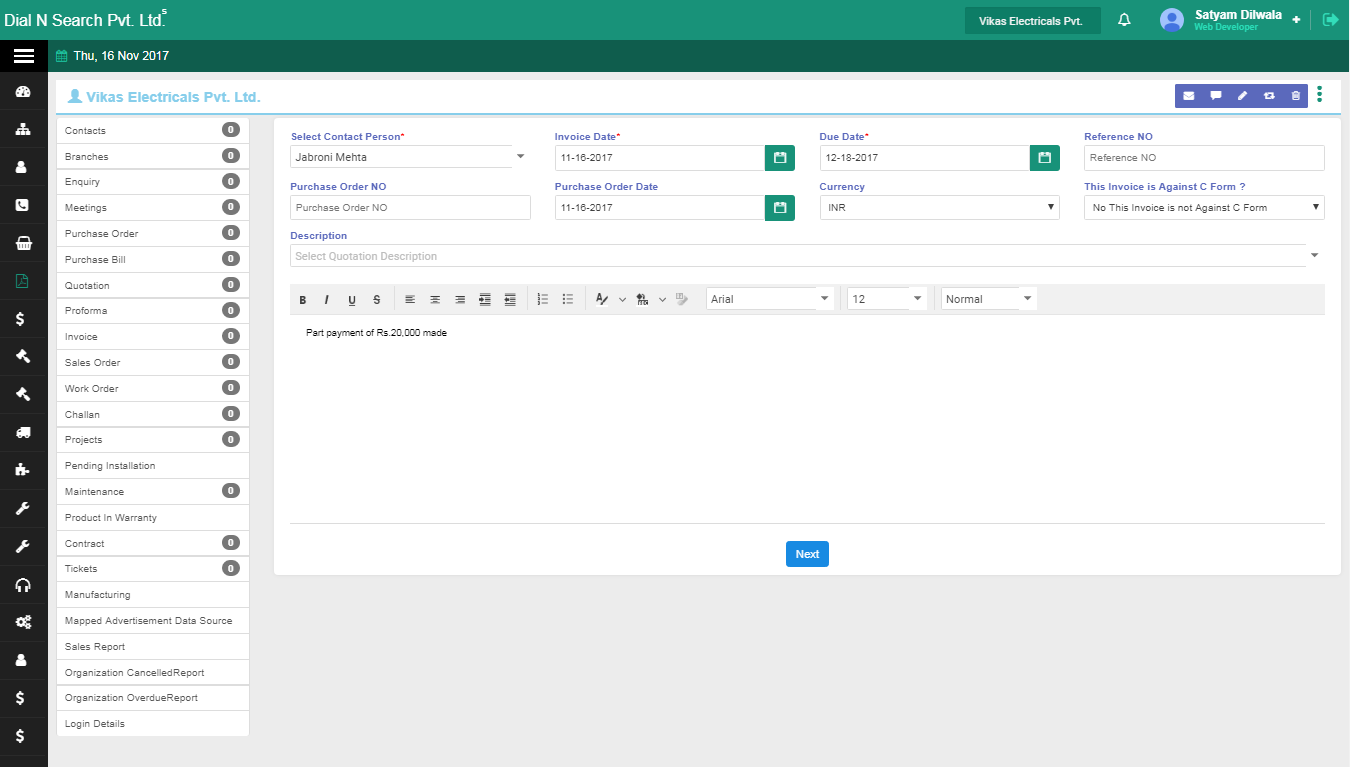Click the font color icon in the editor

pyautogui.click(x=602, y=299)
